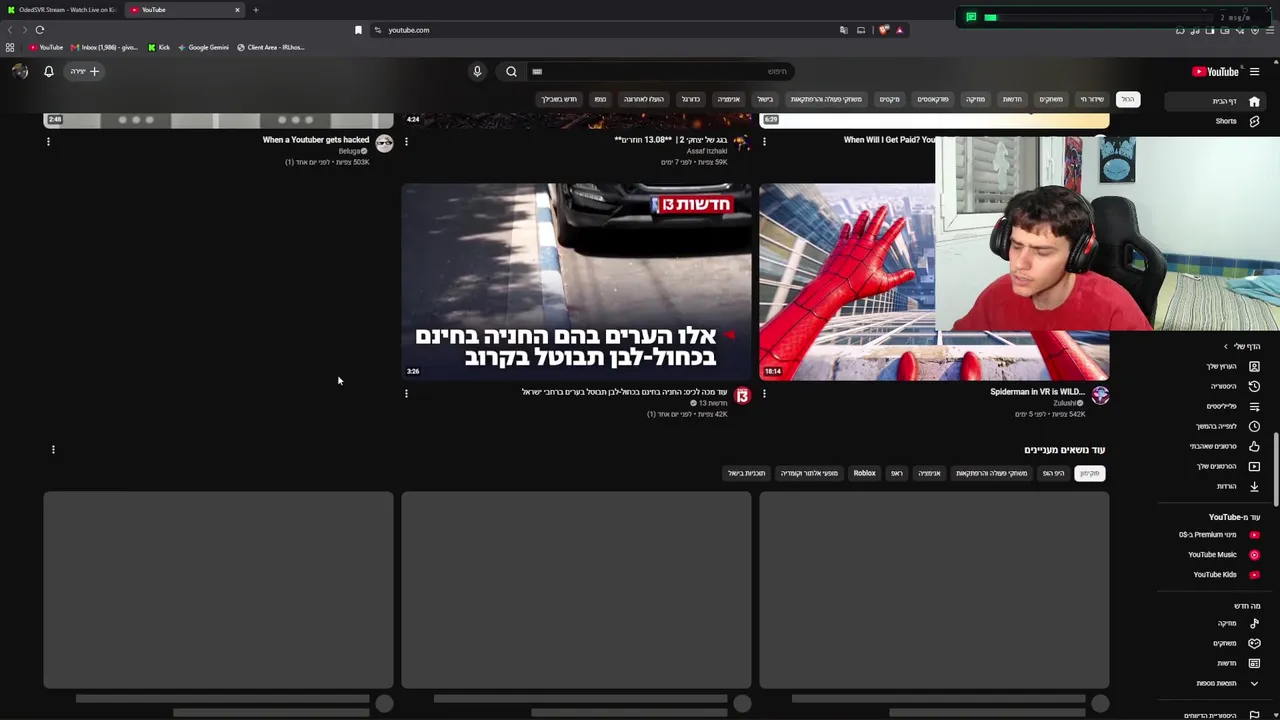Viewport: 1280px width, 720px height.
Task: Click the magnifier search button
Action: click(511, 71)
